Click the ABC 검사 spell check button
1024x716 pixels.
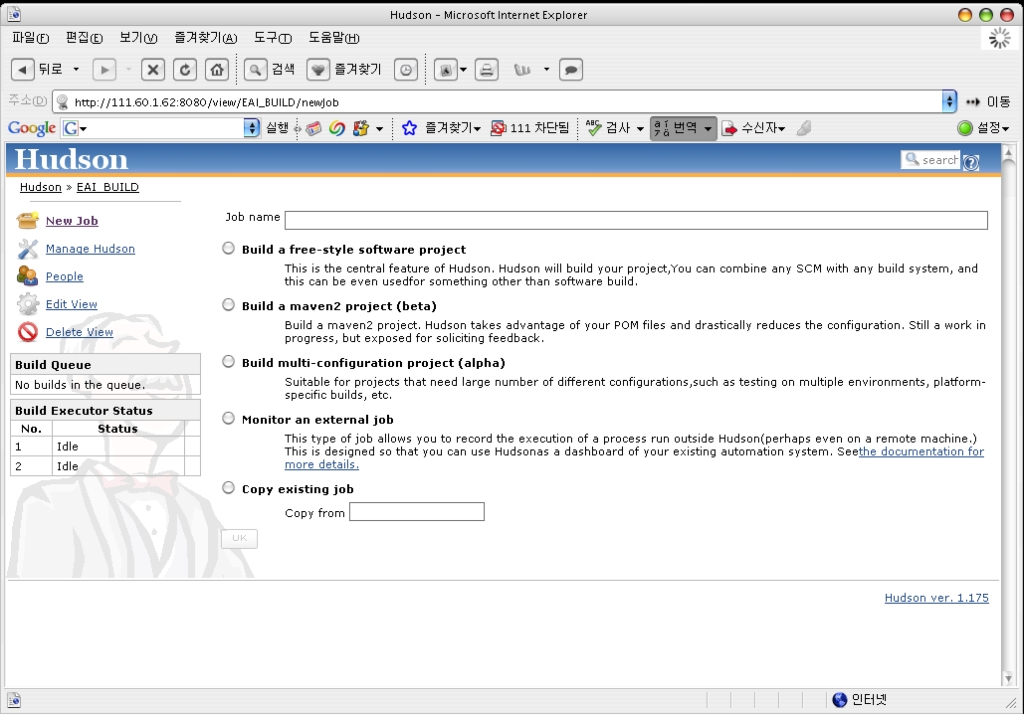coord(608,128)
